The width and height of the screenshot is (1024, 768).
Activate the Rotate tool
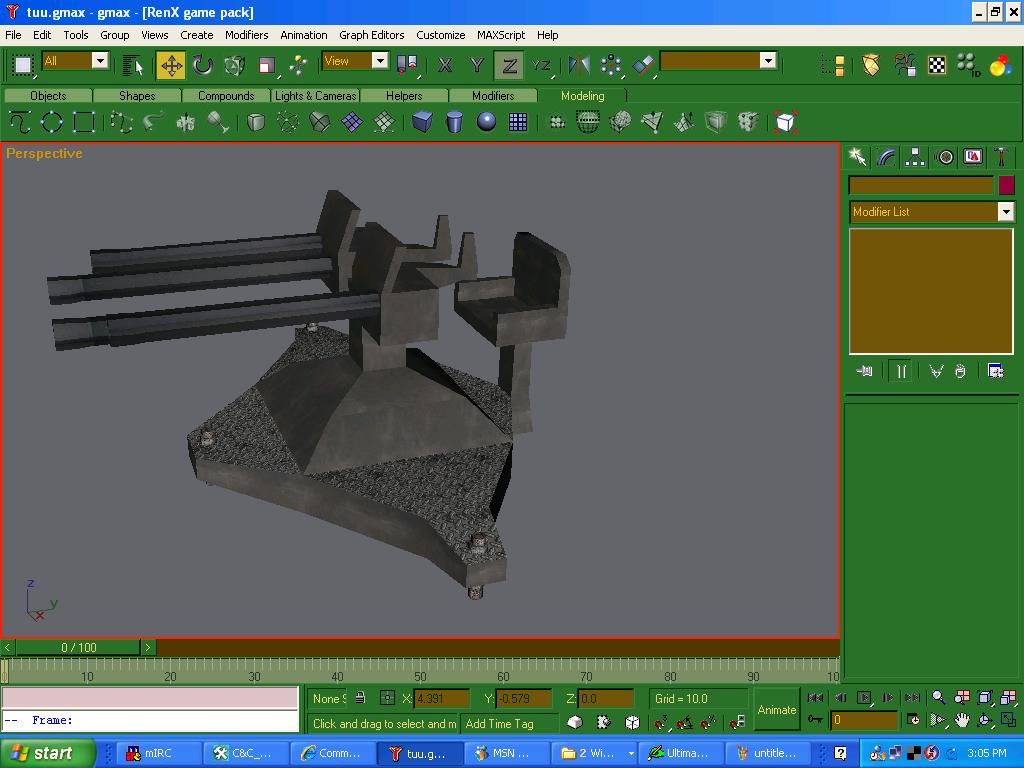point(203,66)
